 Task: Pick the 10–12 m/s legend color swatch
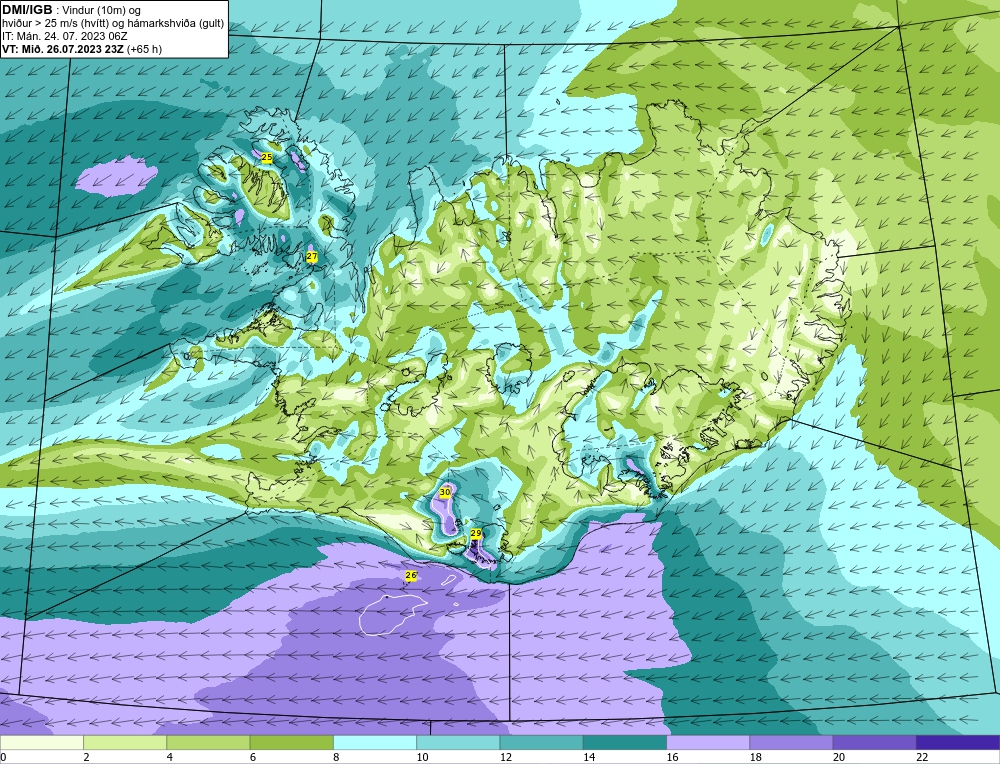click(x=458, y=743)
